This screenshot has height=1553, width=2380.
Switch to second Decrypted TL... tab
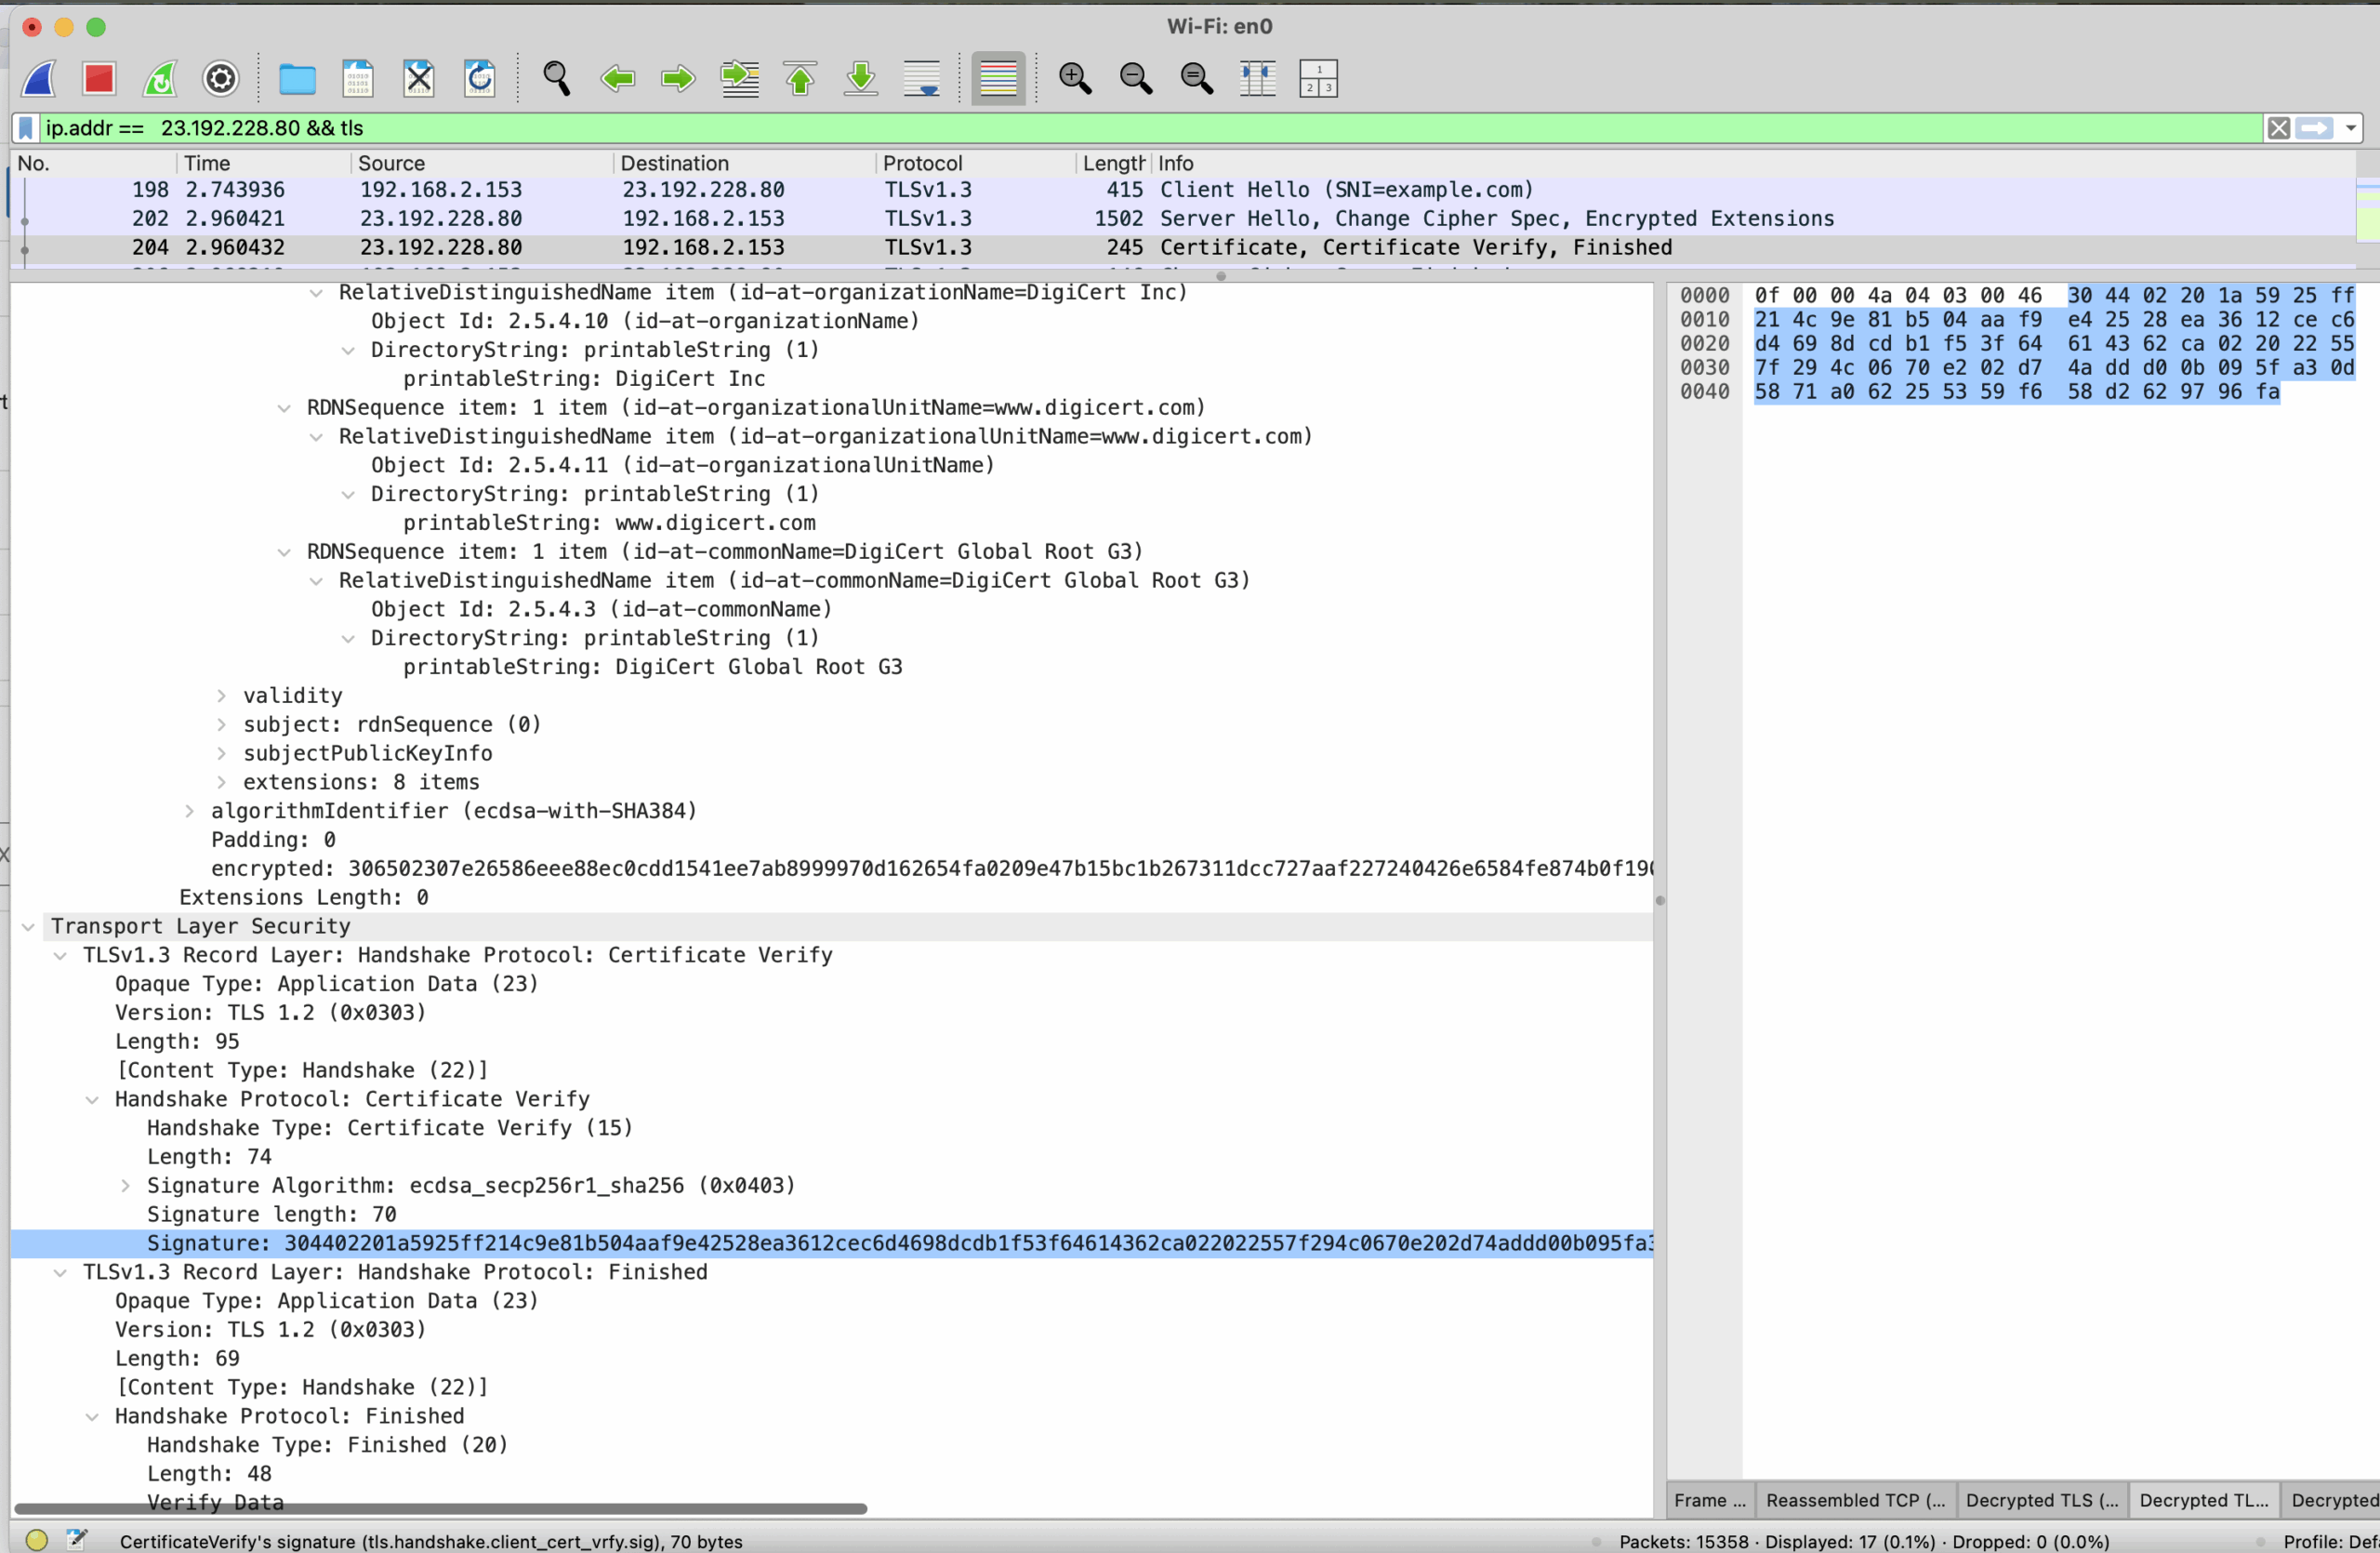(x=2204, y=1500)
